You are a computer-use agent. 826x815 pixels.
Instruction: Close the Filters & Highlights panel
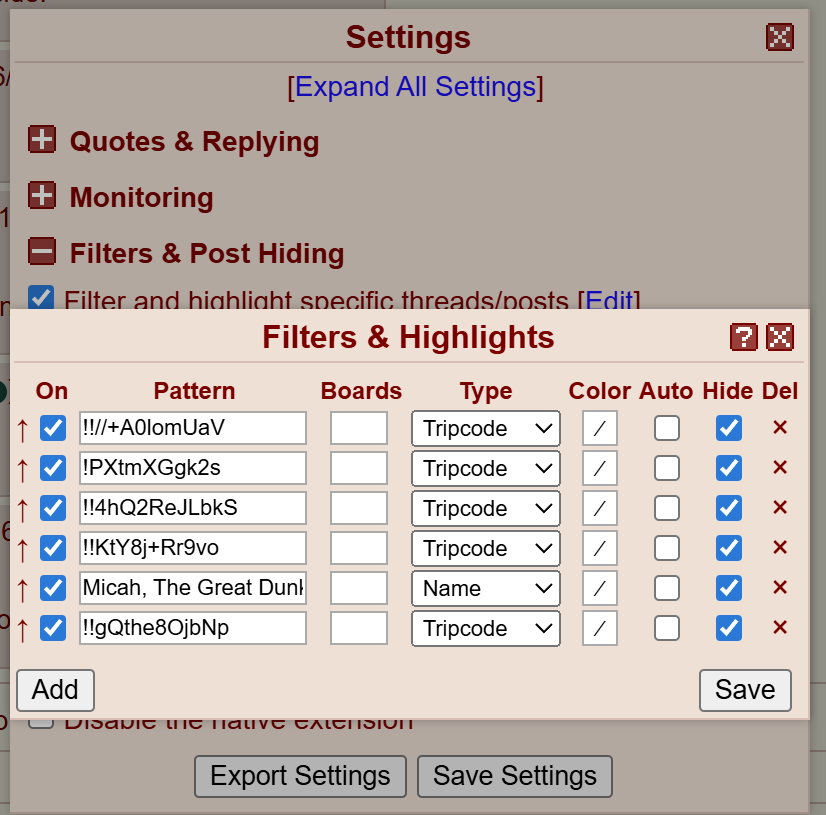[780, 337]
